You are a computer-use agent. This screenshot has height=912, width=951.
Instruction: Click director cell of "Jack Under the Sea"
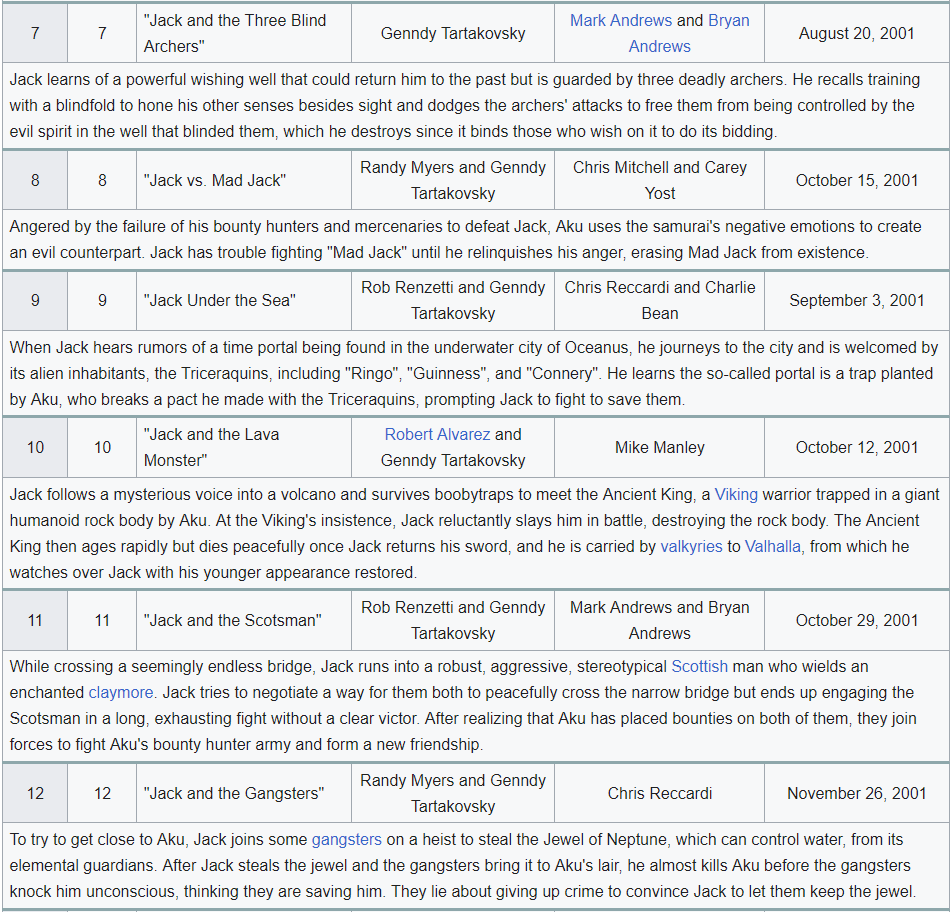coord(453,300)
